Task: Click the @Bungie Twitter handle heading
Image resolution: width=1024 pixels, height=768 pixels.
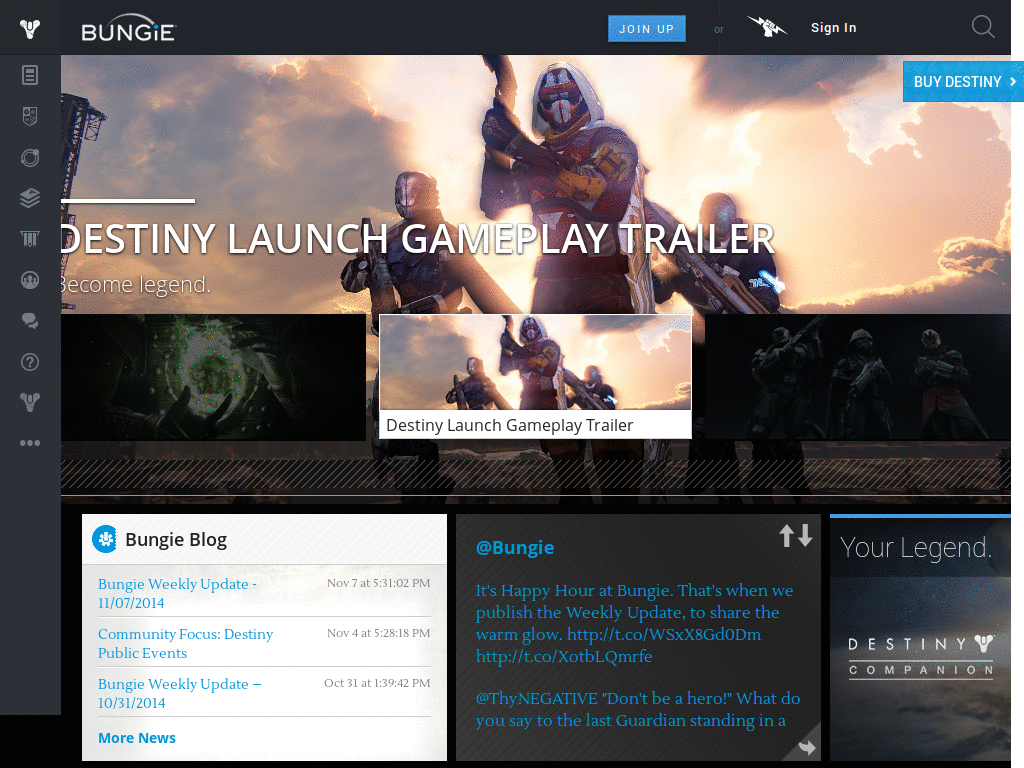Action: 515,547
